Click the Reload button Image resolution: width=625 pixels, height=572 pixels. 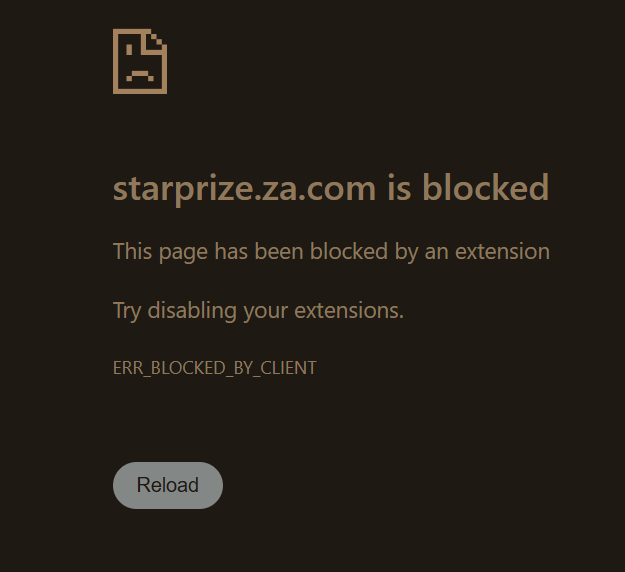(x=168, y=485)
